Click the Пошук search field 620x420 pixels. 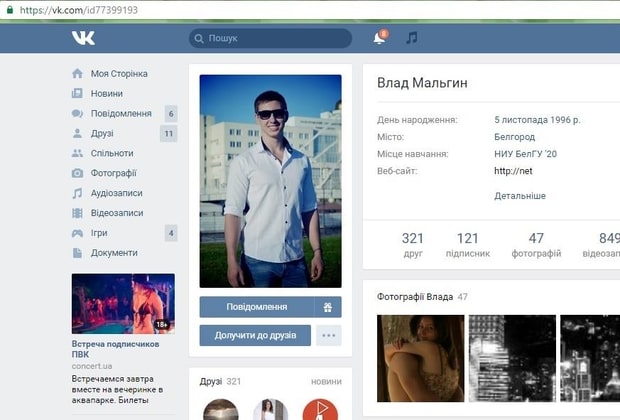coord(270,38)
